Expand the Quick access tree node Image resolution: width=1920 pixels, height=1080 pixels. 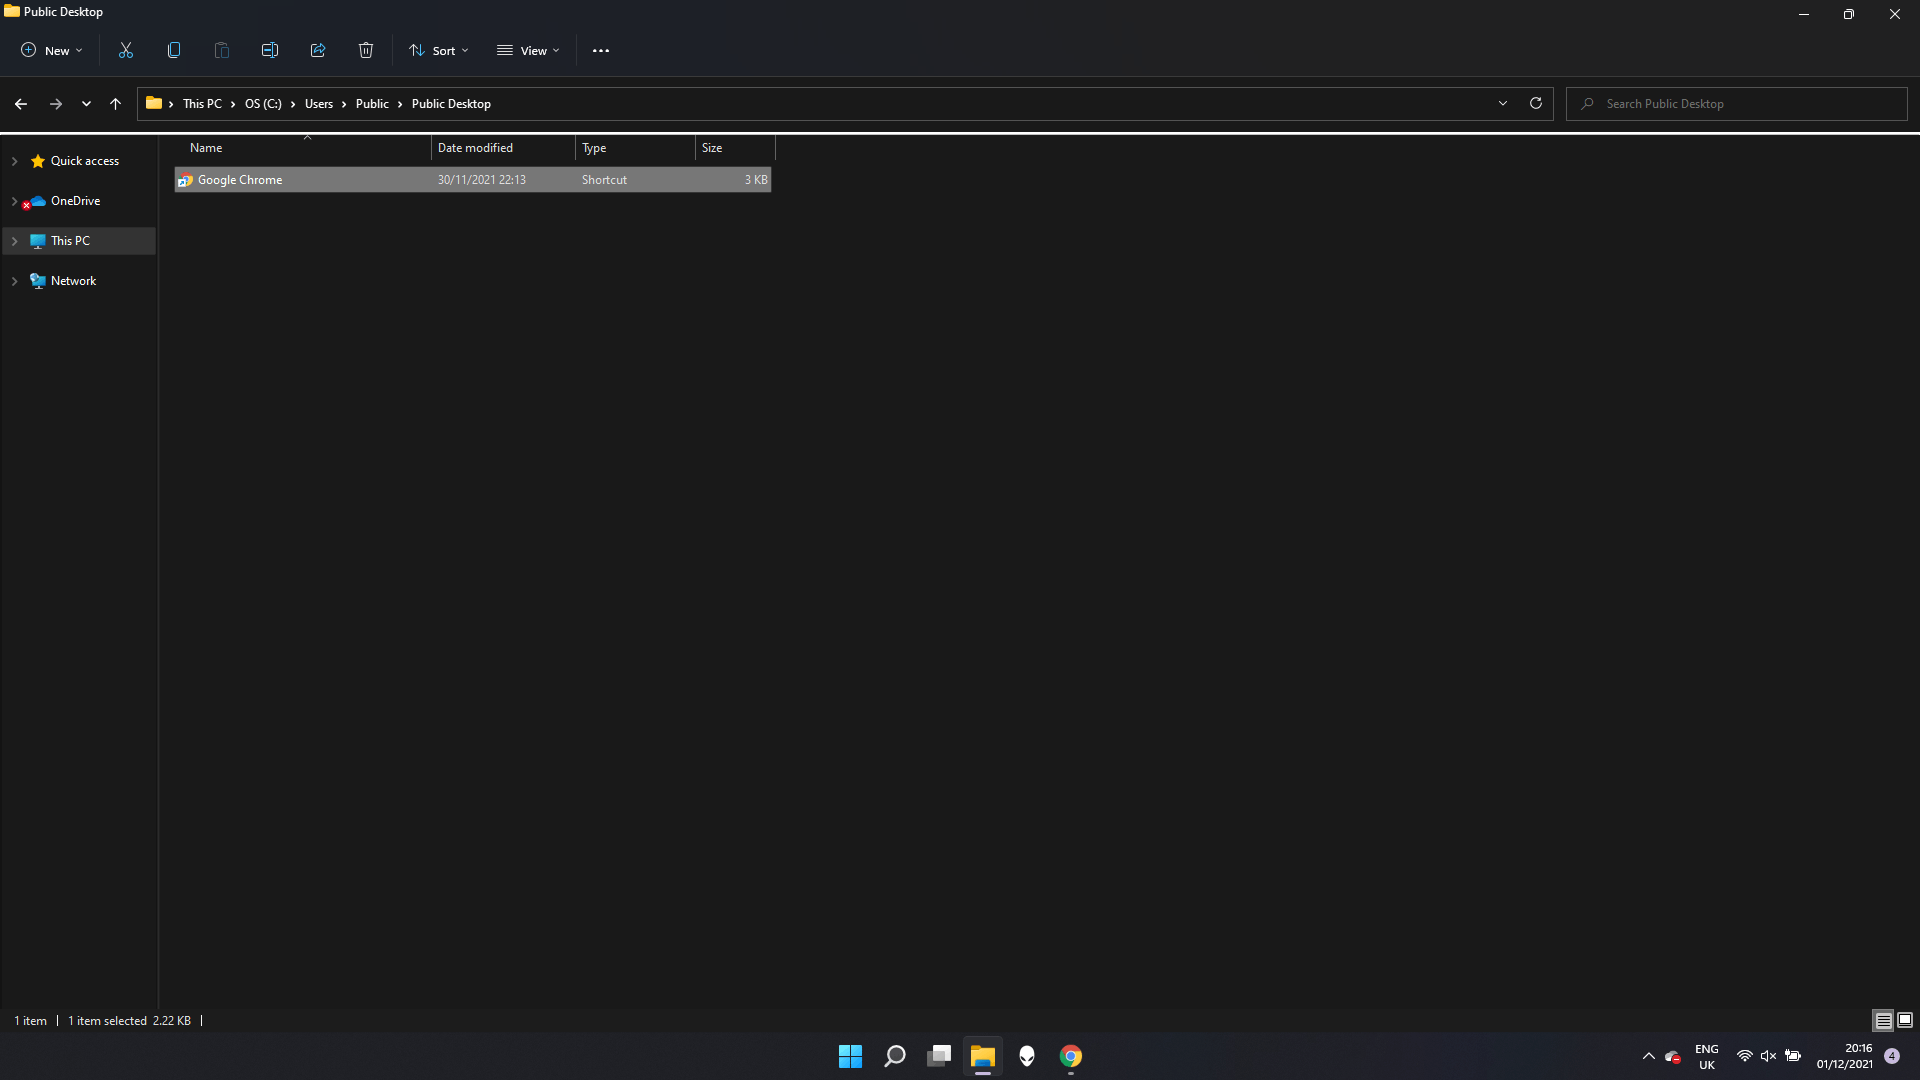pyautogui.click(x=14, y=161)
